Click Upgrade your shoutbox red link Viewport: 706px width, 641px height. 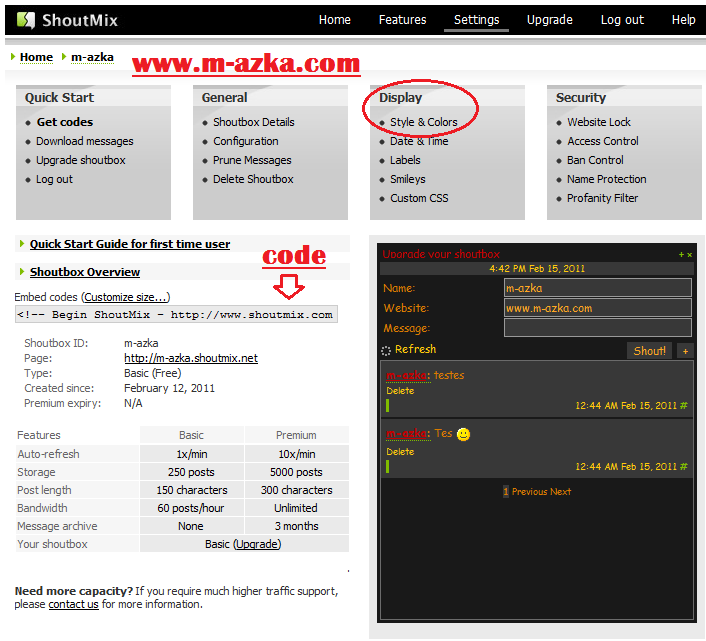tap(441, 254)
